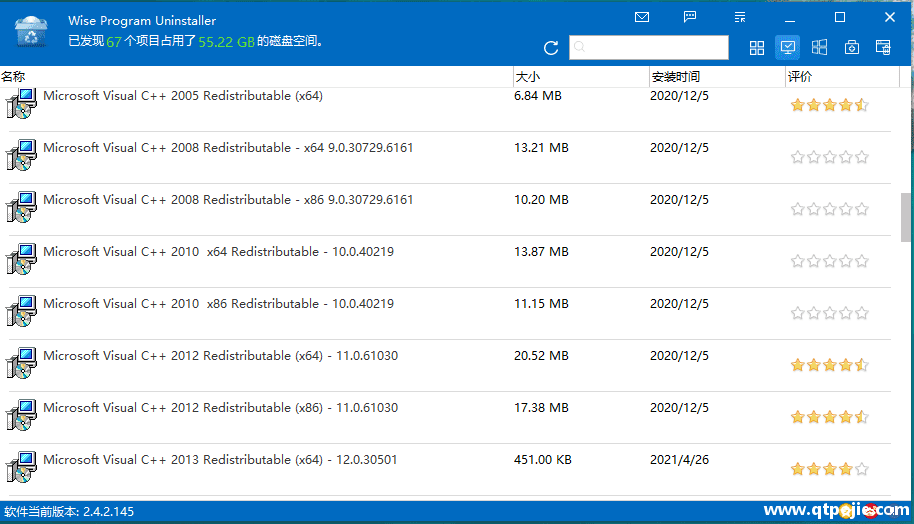Click star rating of 2012 (x64) row
This screenshot has height=524, width=914.
coord(829,365)
